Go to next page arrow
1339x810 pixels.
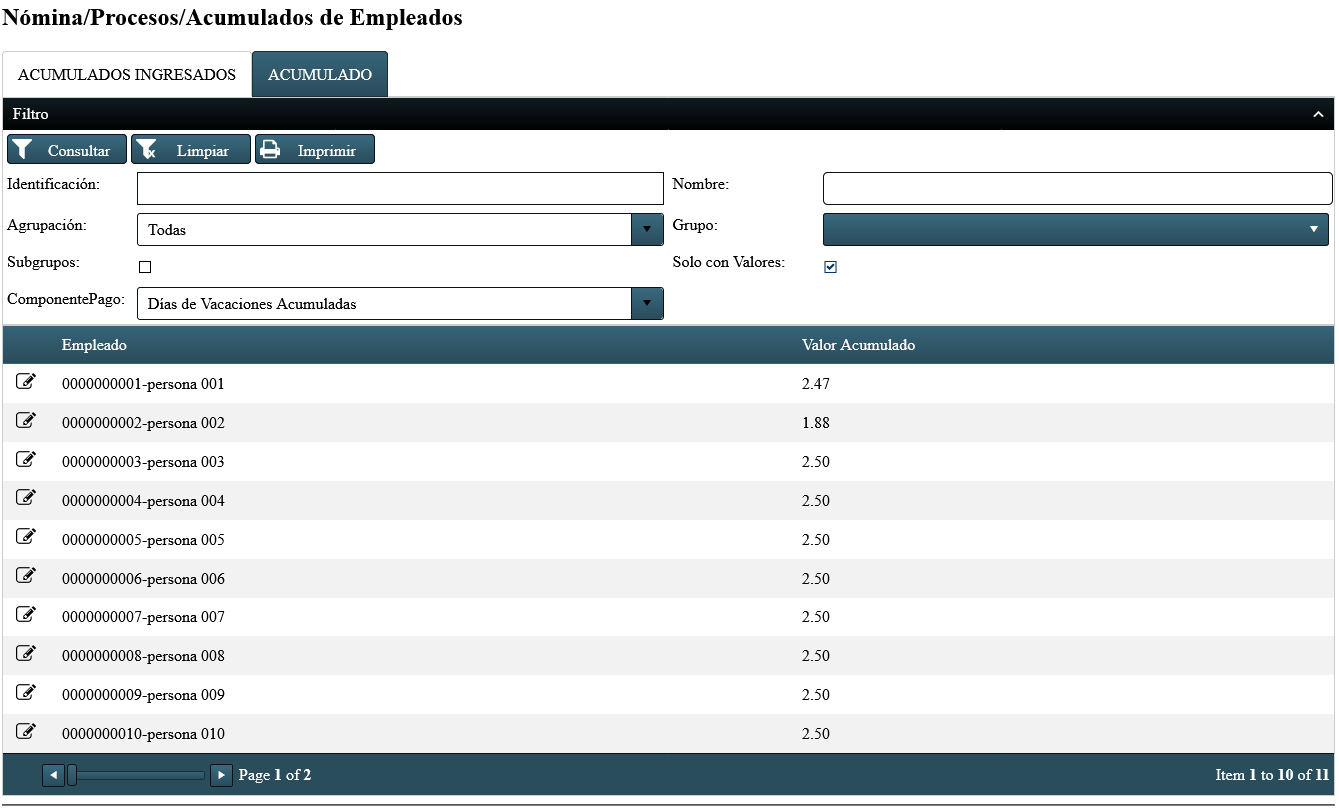[x=222, y=775]
